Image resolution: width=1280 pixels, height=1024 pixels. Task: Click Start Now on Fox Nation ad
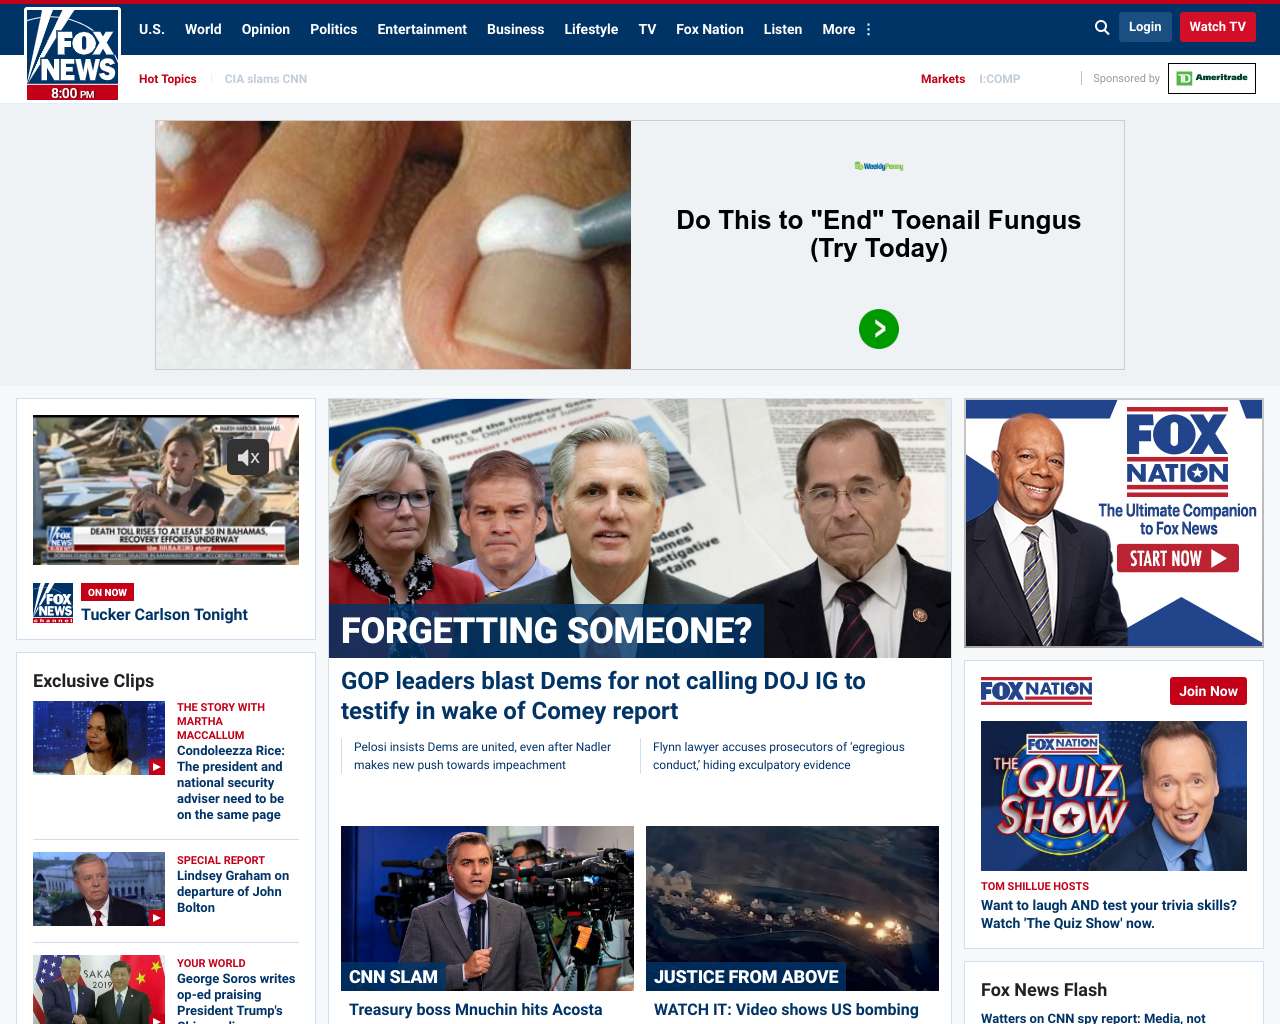click(x=1178, y=558)
